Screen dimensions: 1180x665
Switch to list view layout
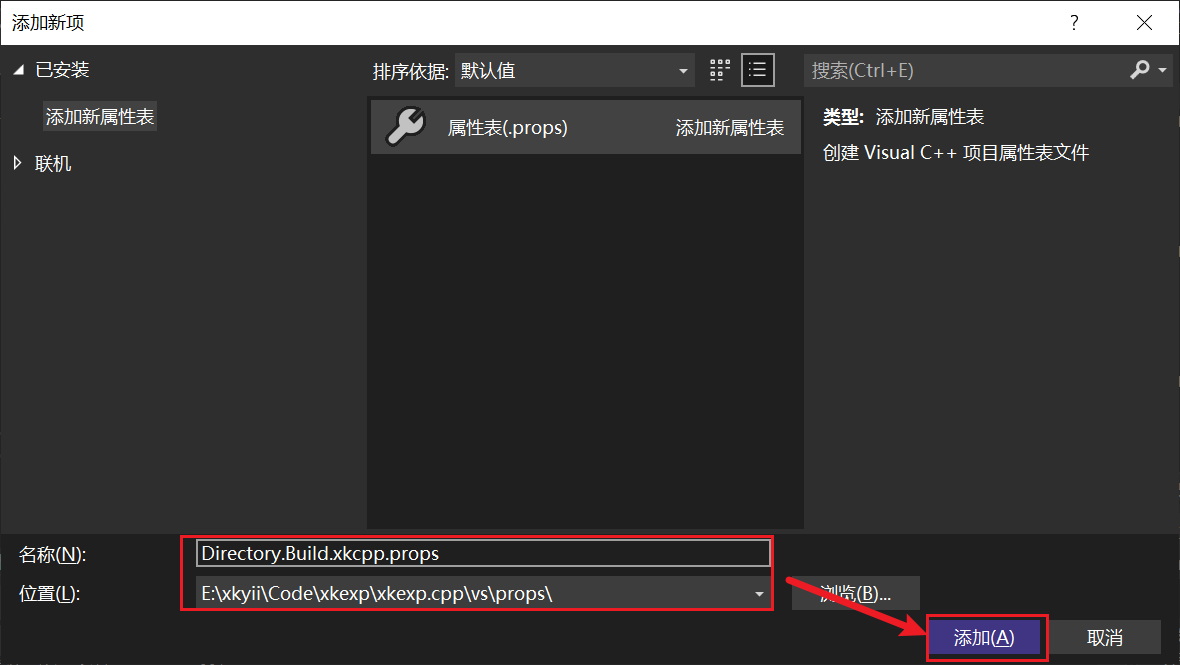coord(758,71)
